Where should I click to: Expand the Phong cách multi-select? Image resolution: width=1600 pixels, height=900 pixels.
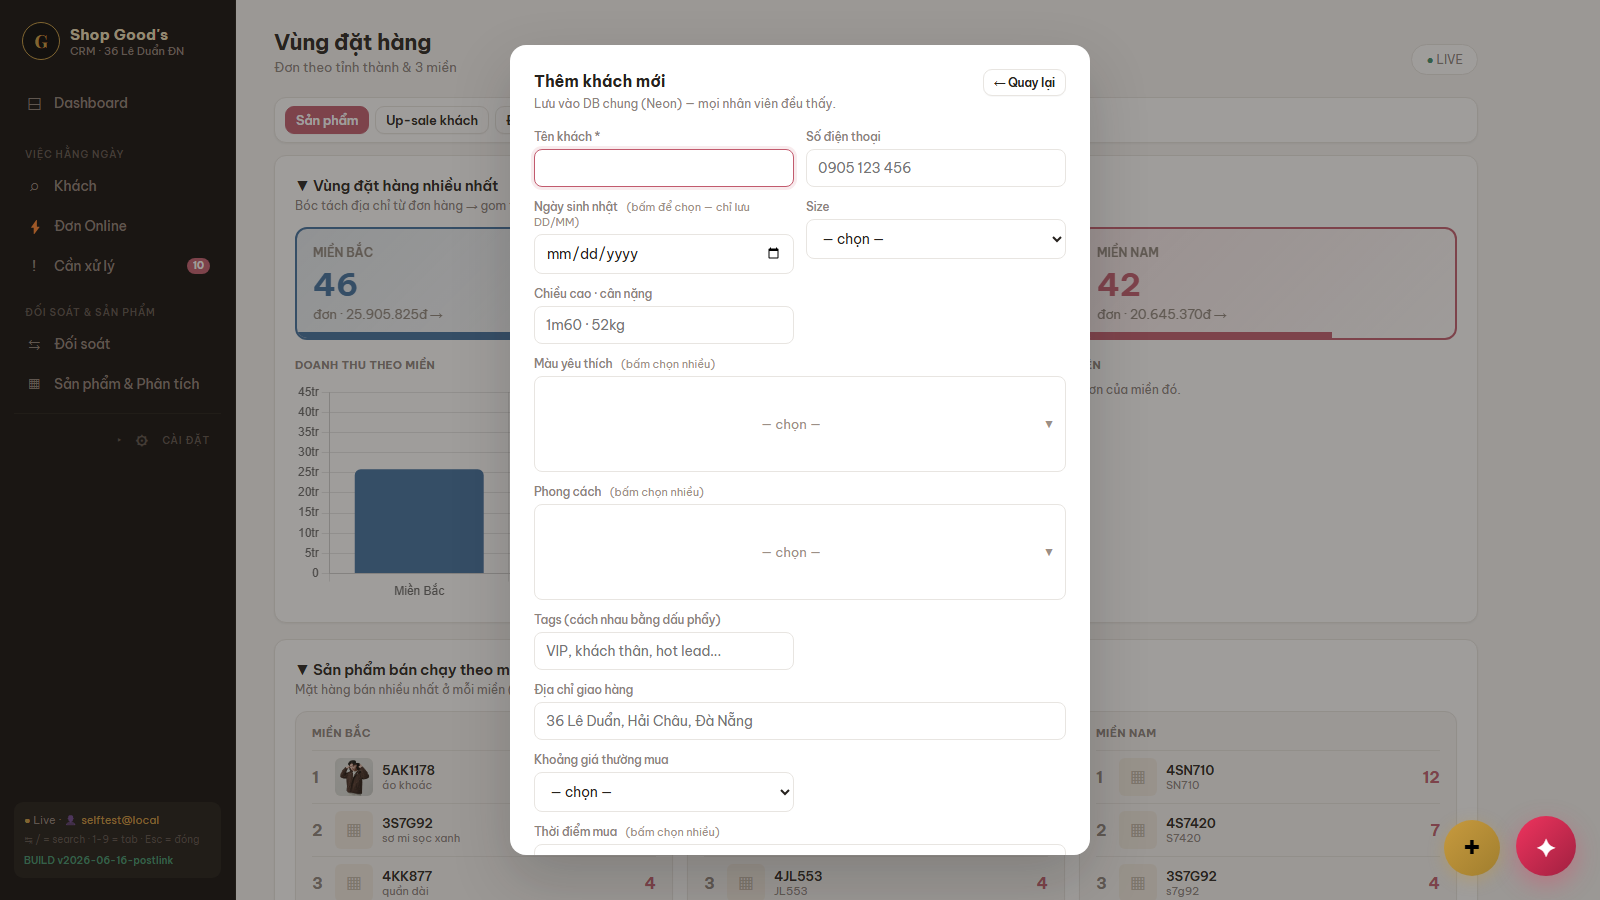click(x=800, y=552)
